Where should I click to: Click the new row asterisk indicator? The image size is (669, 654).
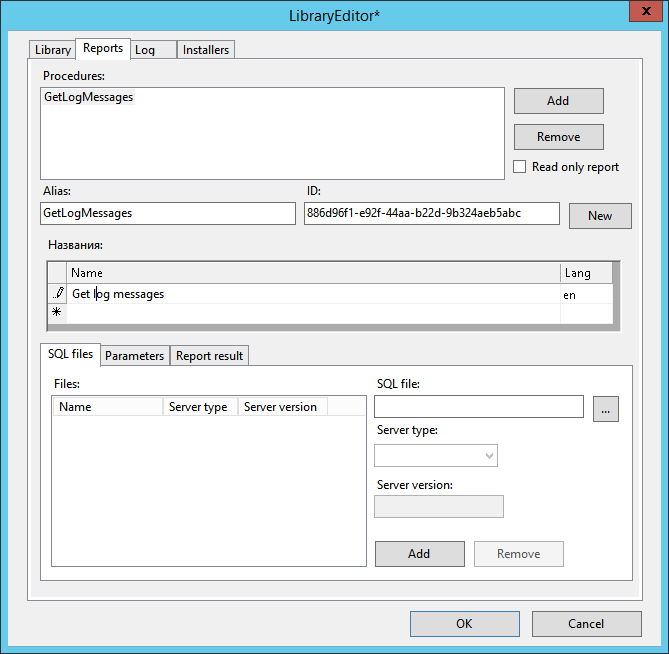tap(57, 313)
